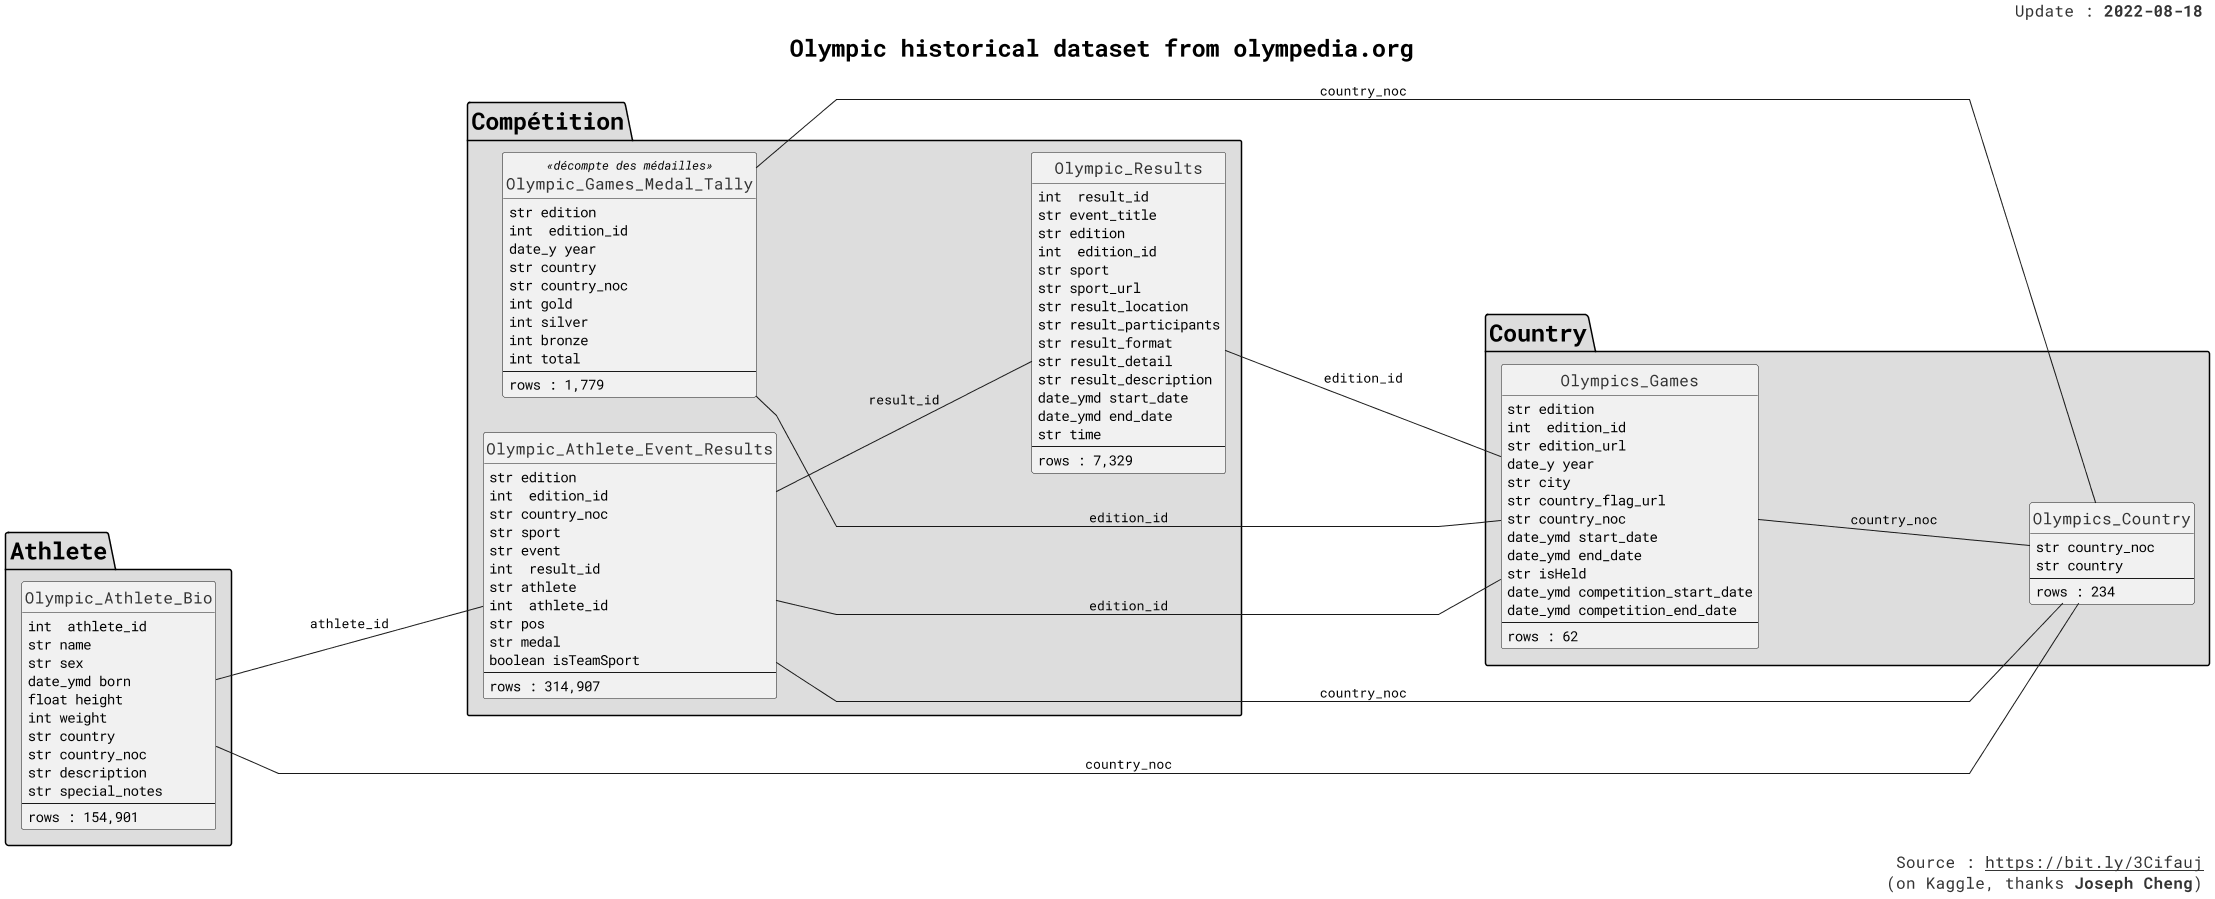Select the Olympics_Games table title
Screen dimensions: 2215x899
(1629, 381)
